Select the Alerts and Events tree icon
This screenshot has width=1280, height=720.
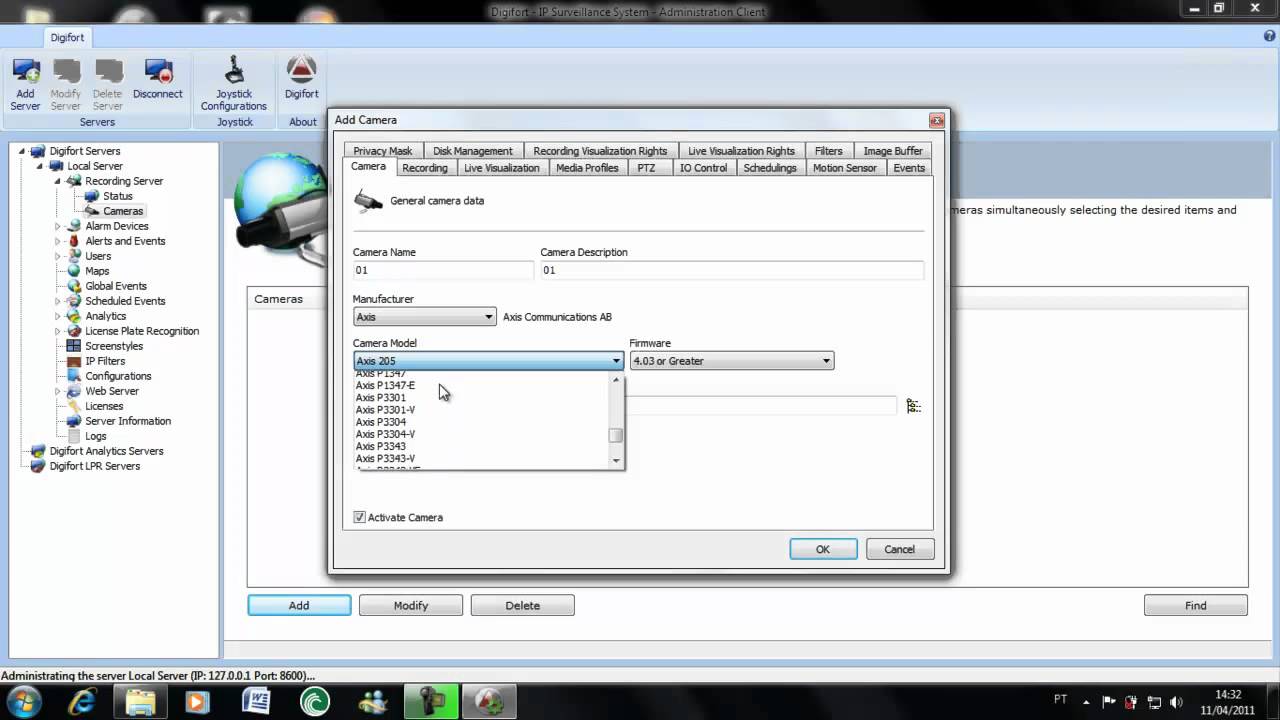coord(74,241)
